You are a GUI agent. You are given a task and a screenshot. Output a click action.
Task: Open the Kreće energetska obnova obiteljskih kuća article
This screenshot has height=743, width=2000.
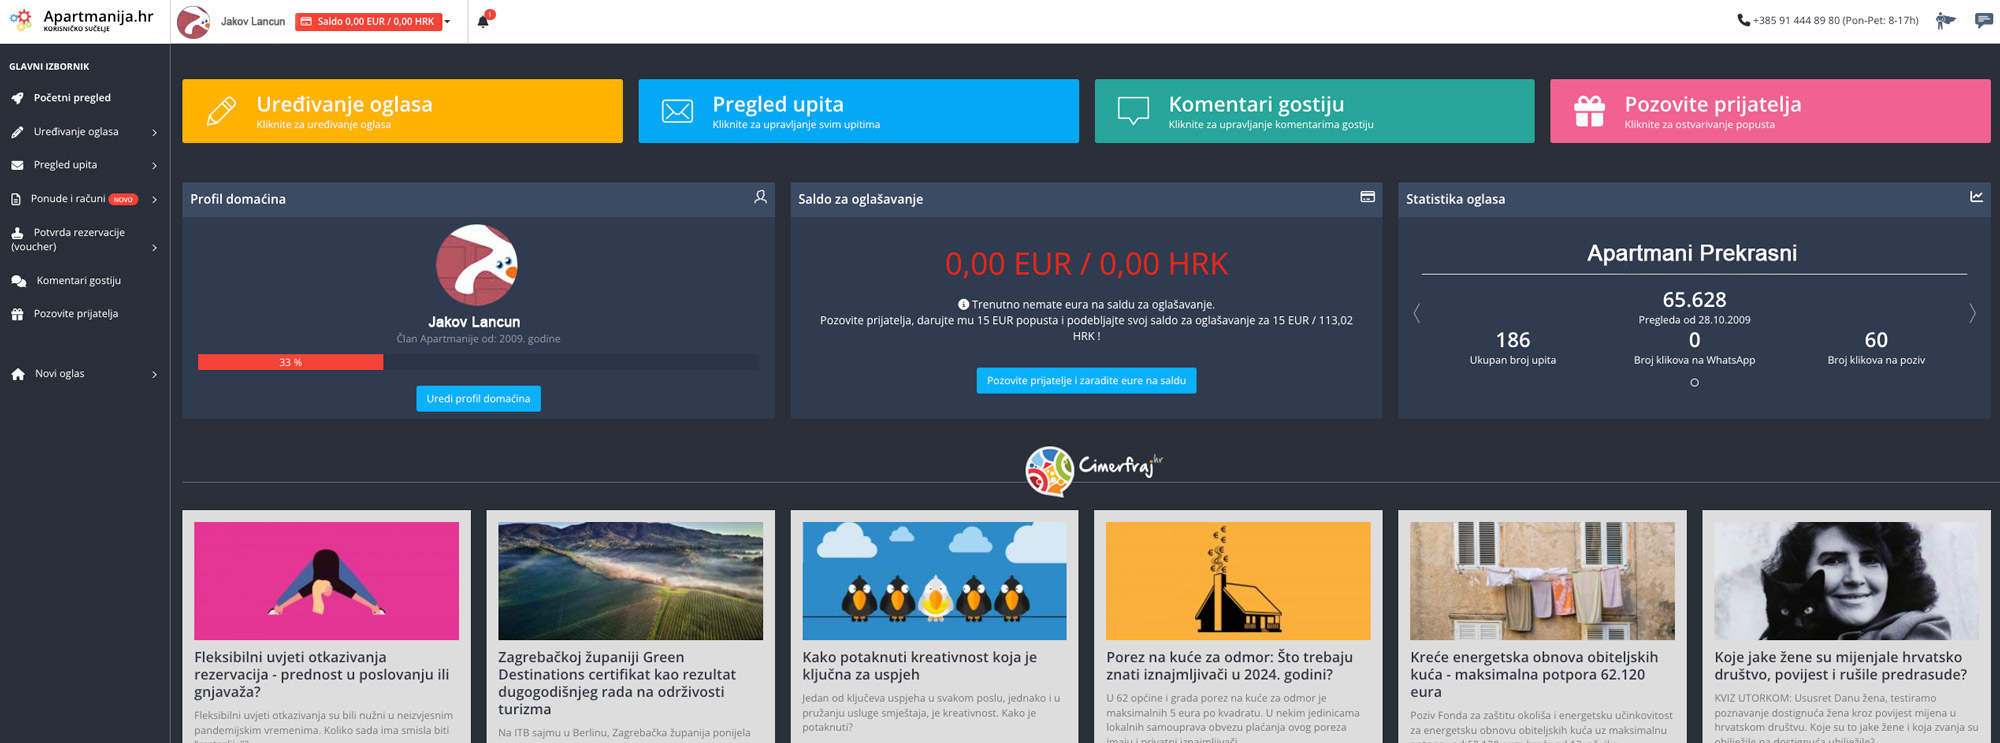[x=1534, y=674]
